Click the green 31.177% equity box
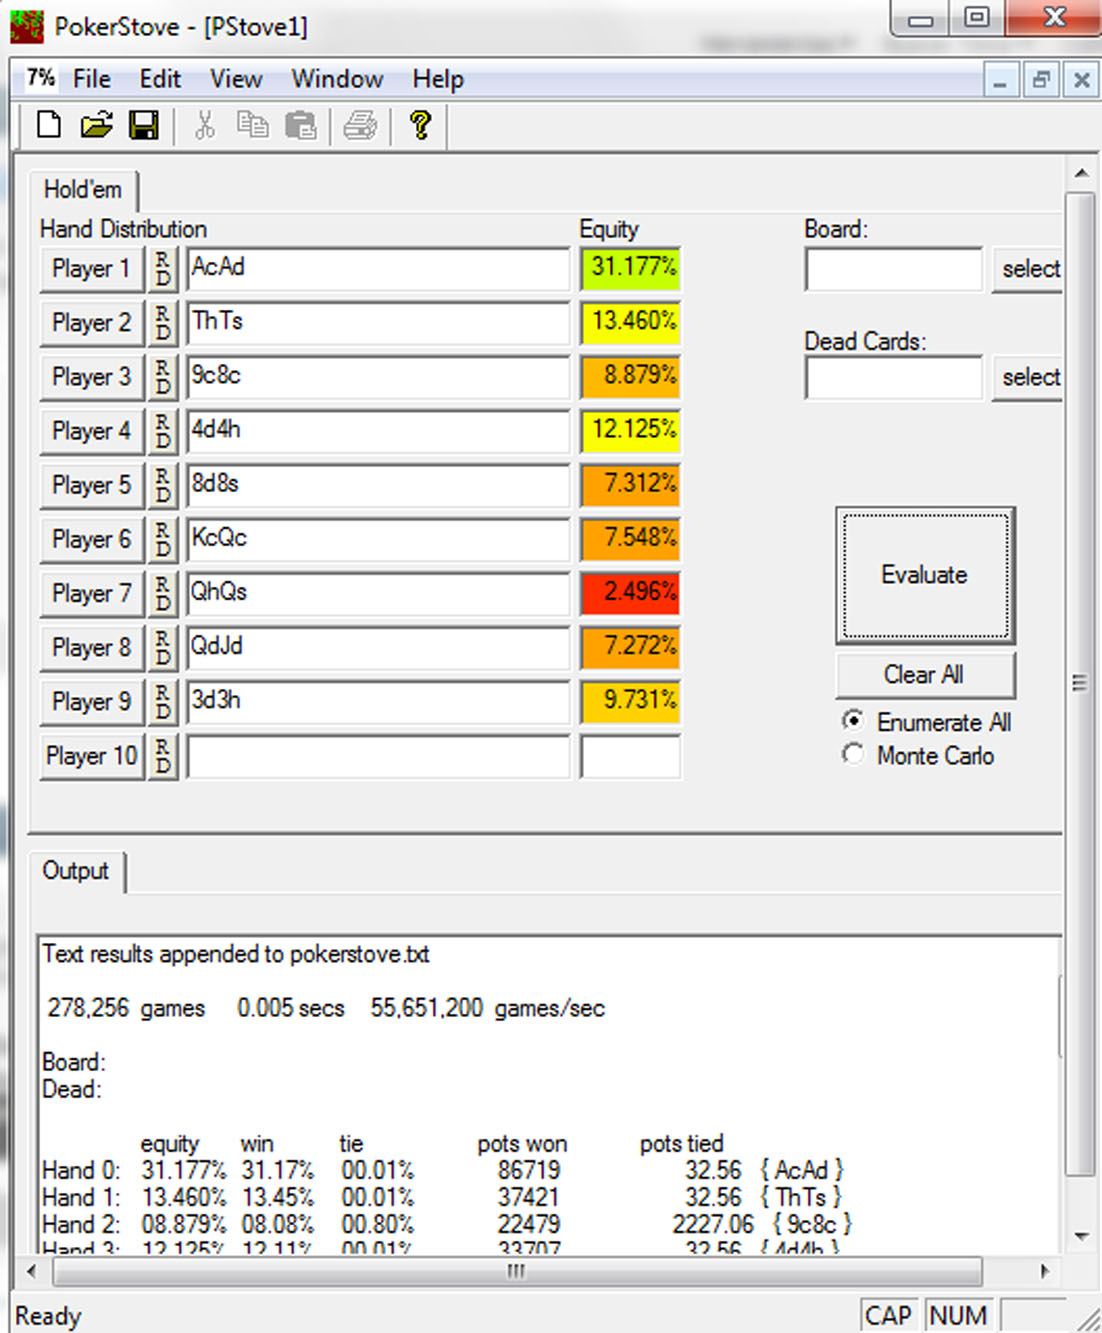The width and height of the screenshot is (1102, 1333). (x=631, y=269)
